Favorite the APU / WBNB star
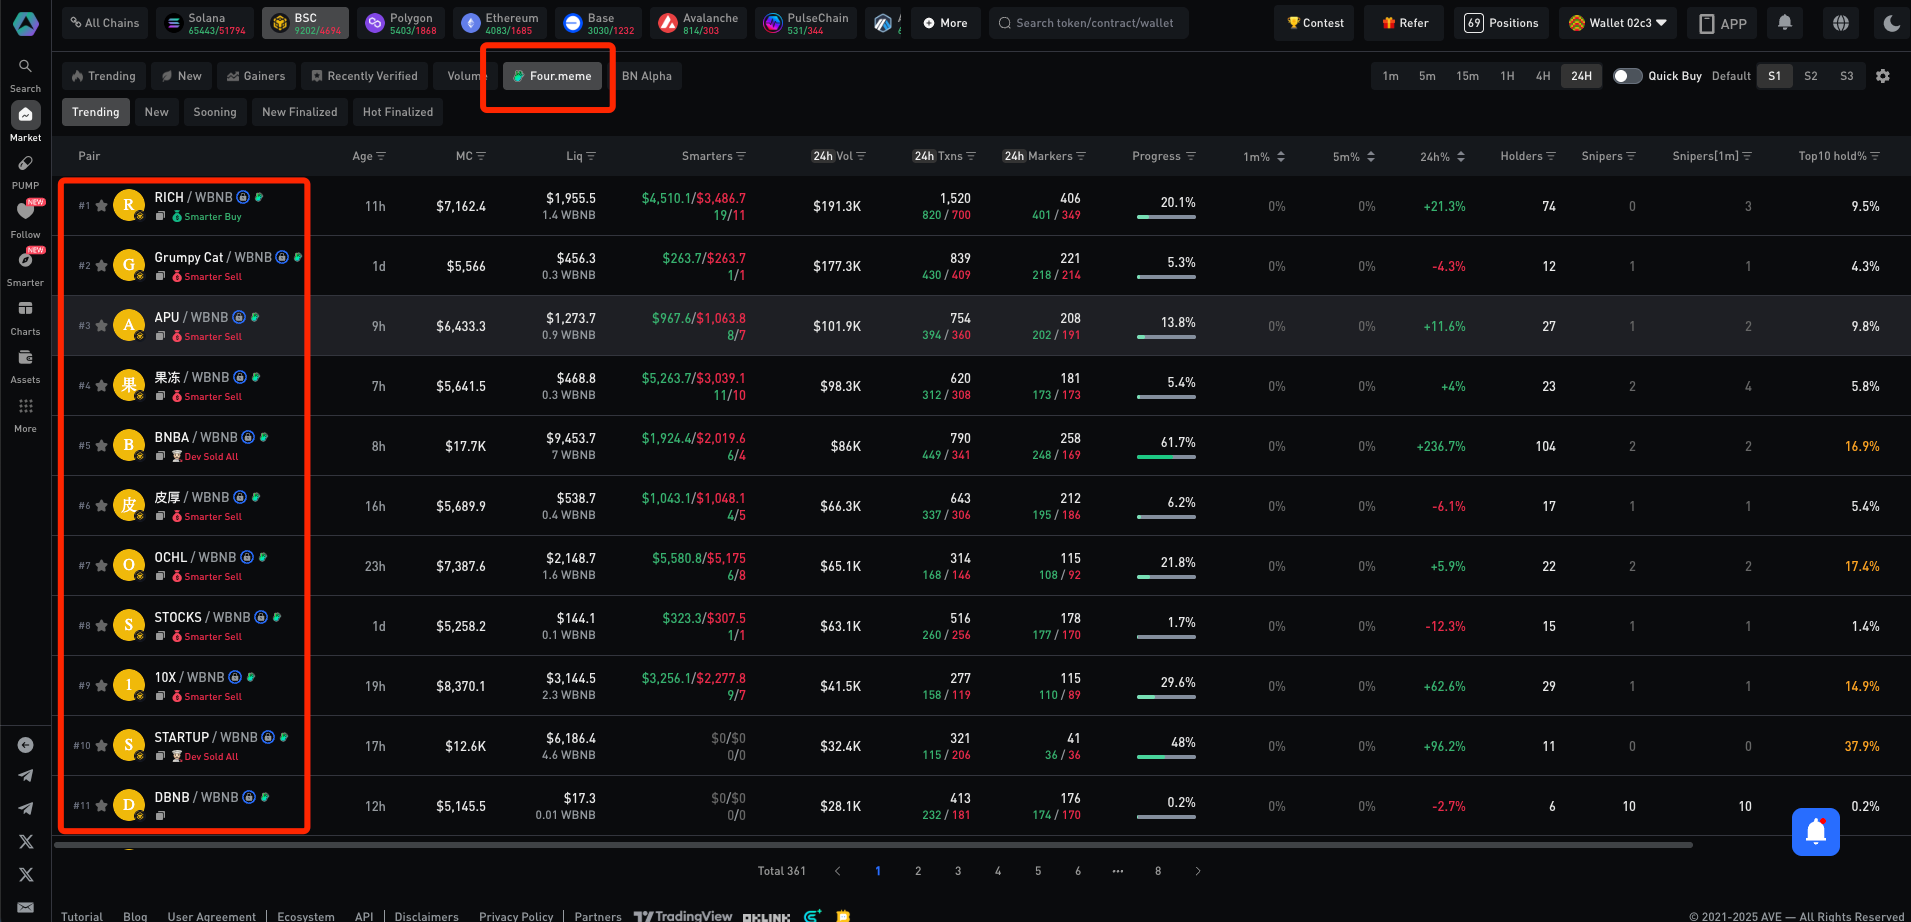 pos(101,326)
